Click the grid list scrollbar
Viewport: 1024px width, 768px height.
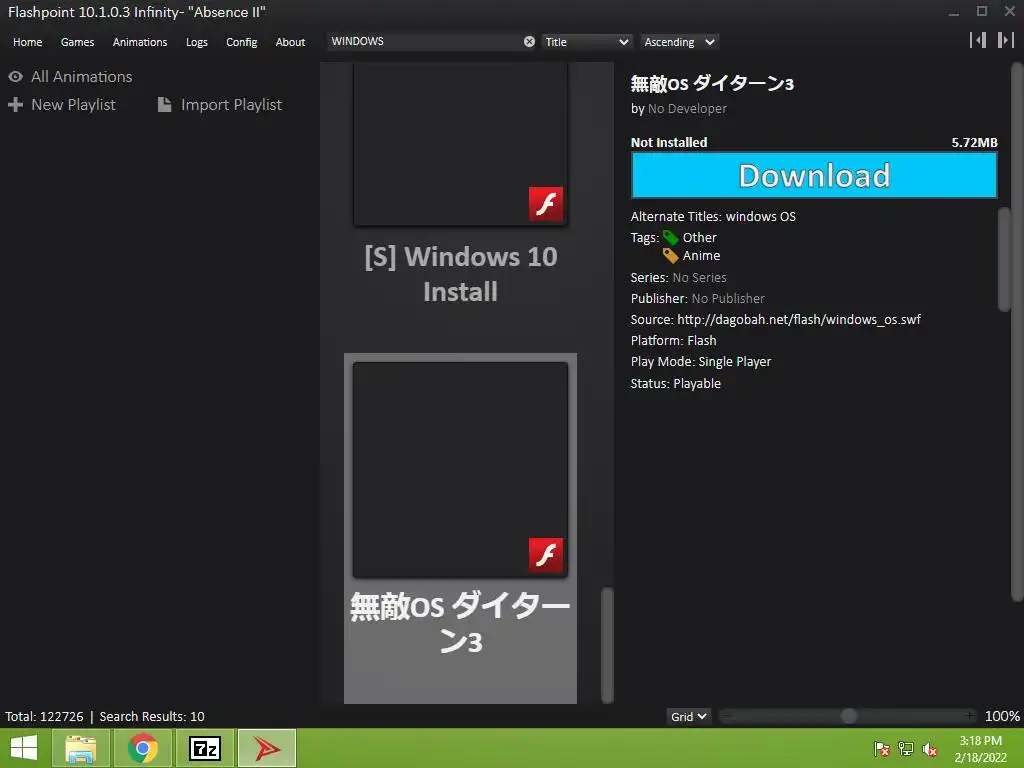(x=607, y=645)
